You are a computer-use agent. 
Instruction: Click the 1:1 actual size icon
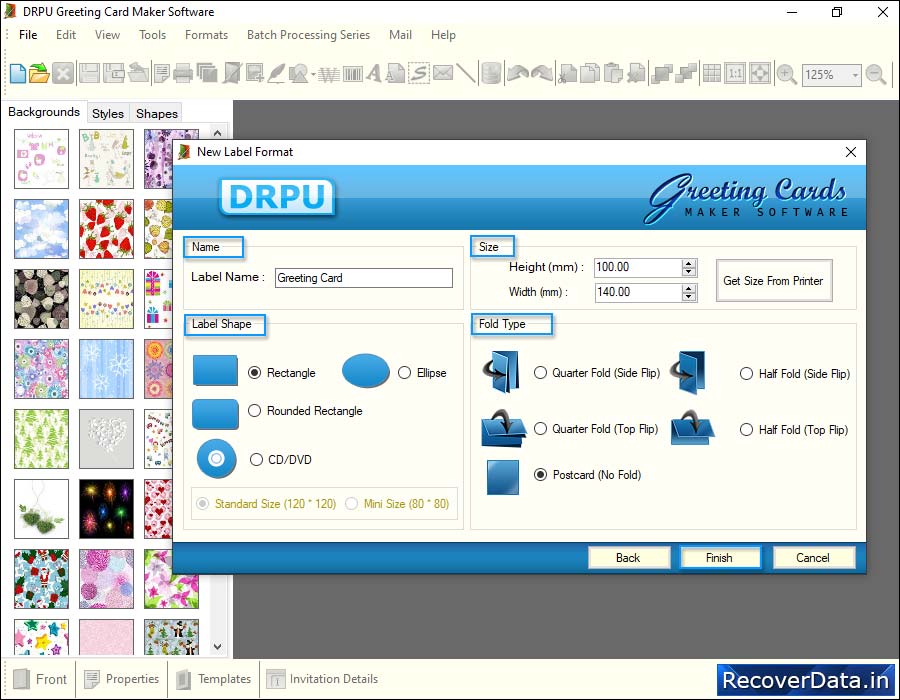pos(735,74)
